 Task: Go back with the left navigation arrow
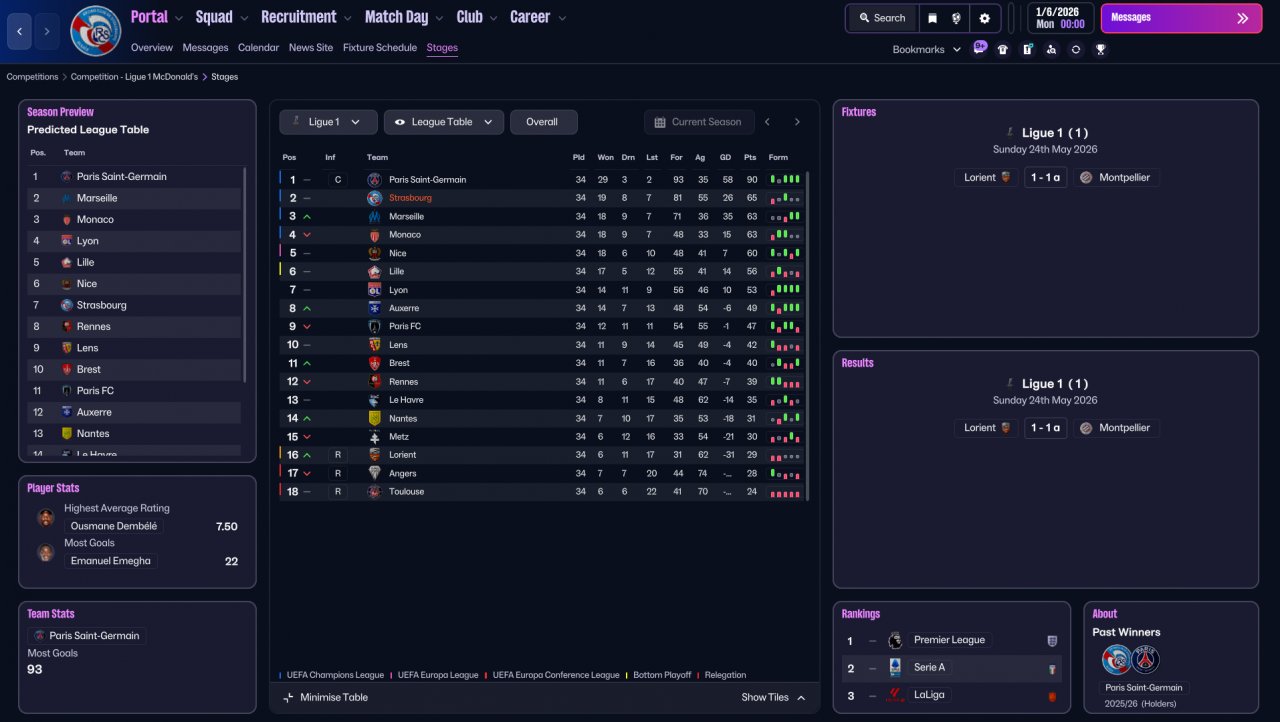pos(20,31)
